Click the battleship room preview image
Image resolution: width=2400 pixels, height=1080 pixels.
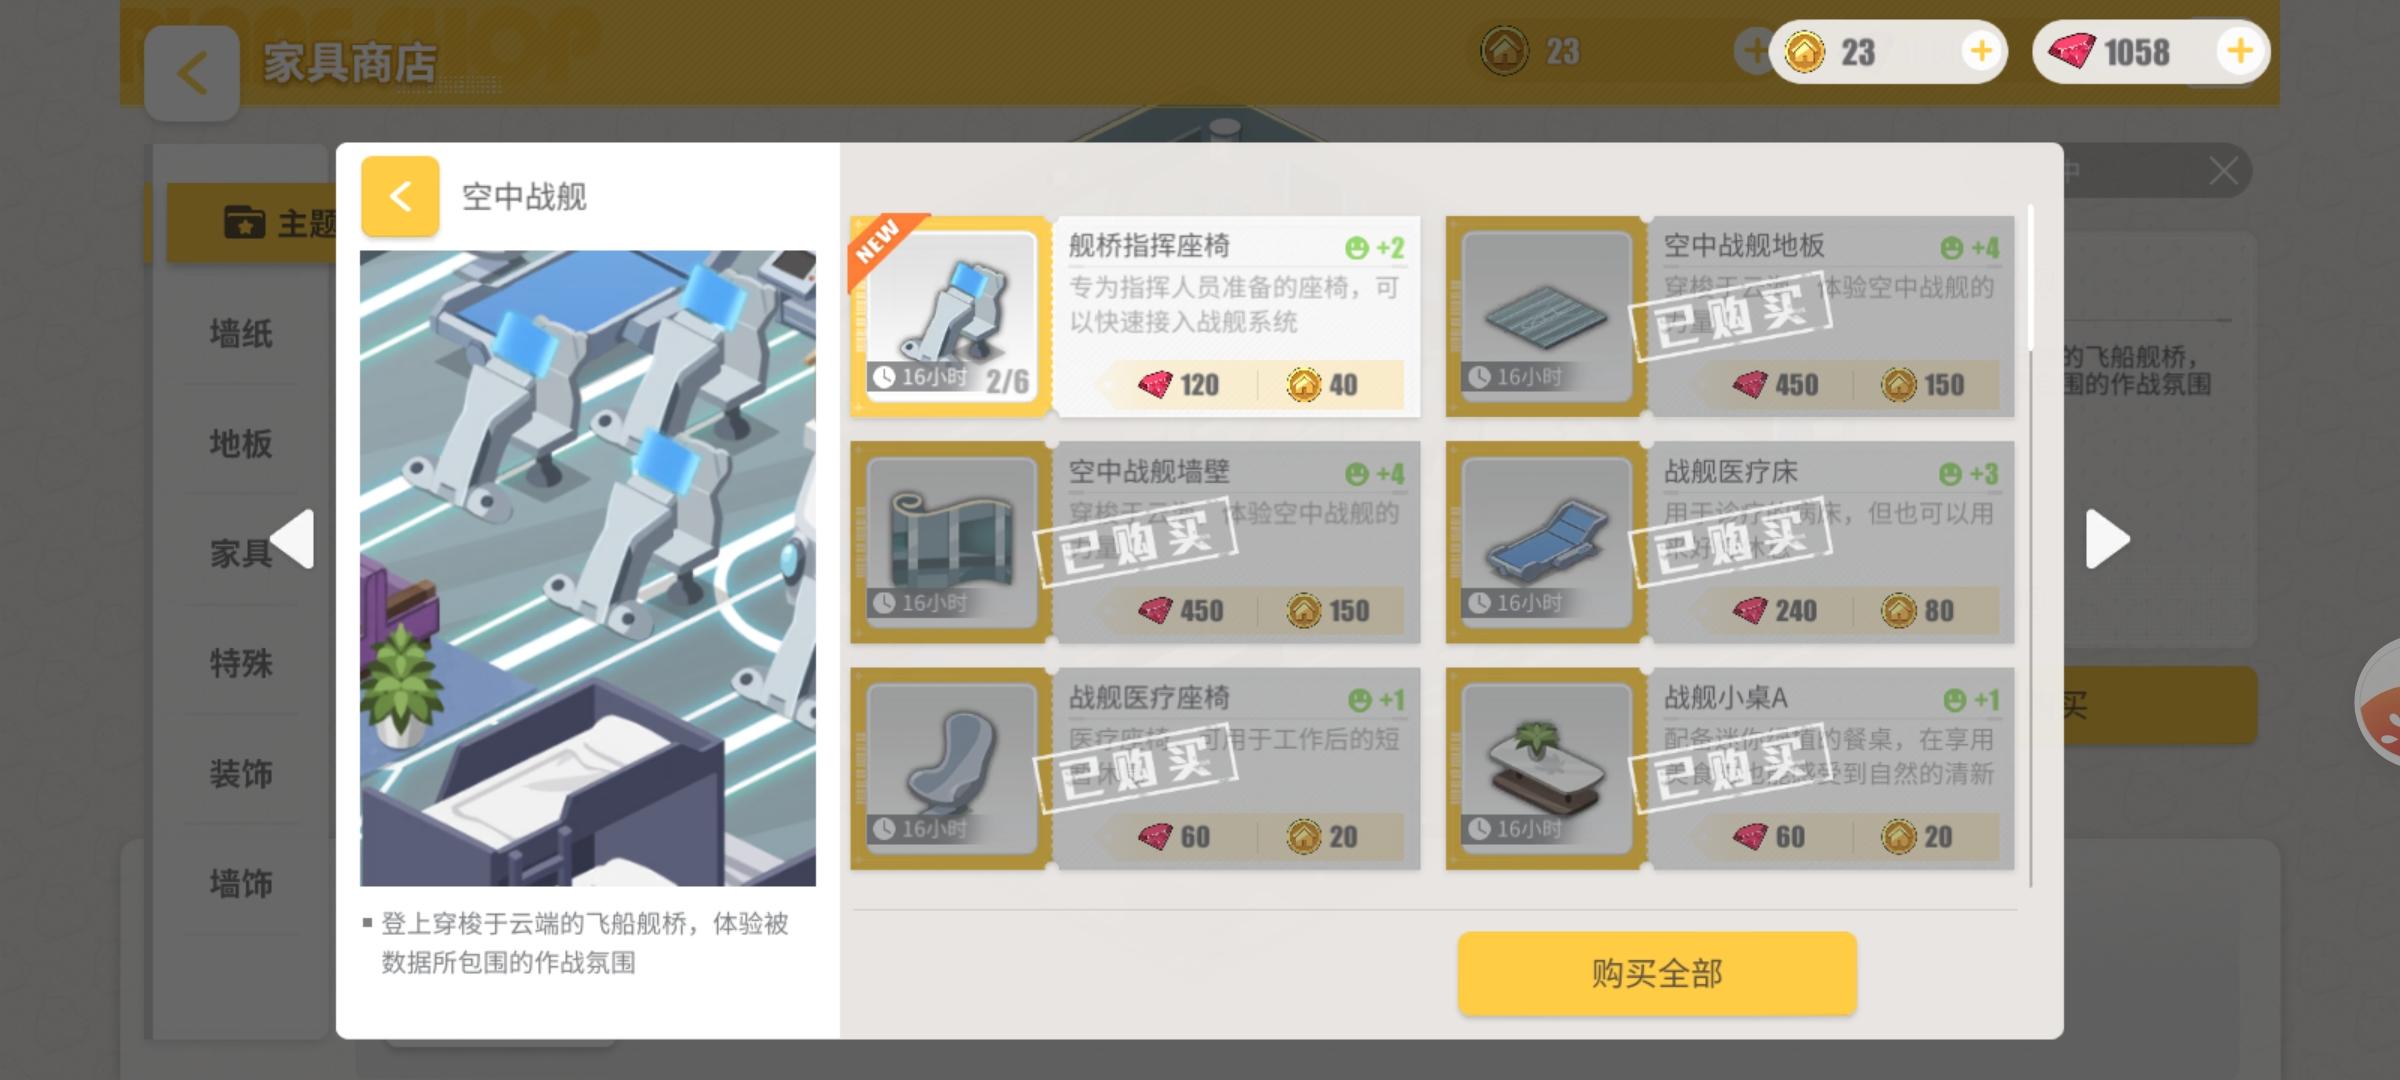click(588, 568)
